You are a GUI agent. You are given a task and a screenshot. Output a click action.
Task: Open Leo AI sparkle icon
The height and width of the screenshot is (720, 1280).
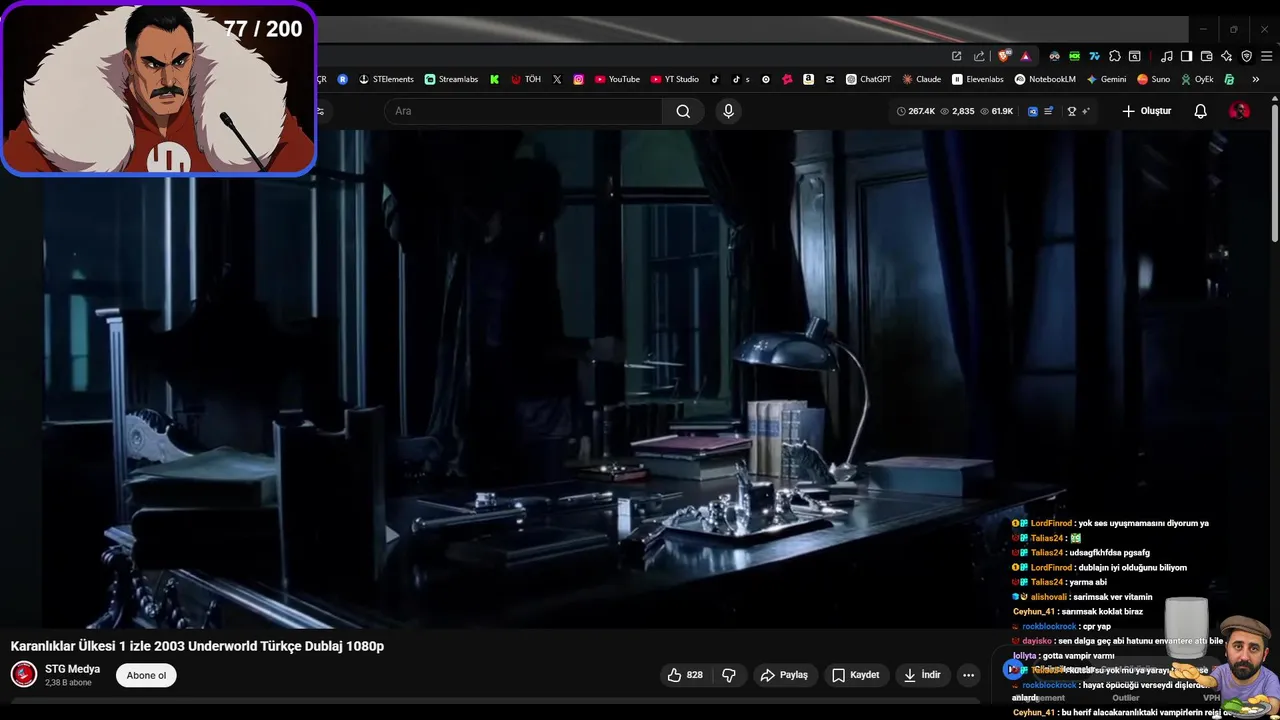click(1226, 56)
